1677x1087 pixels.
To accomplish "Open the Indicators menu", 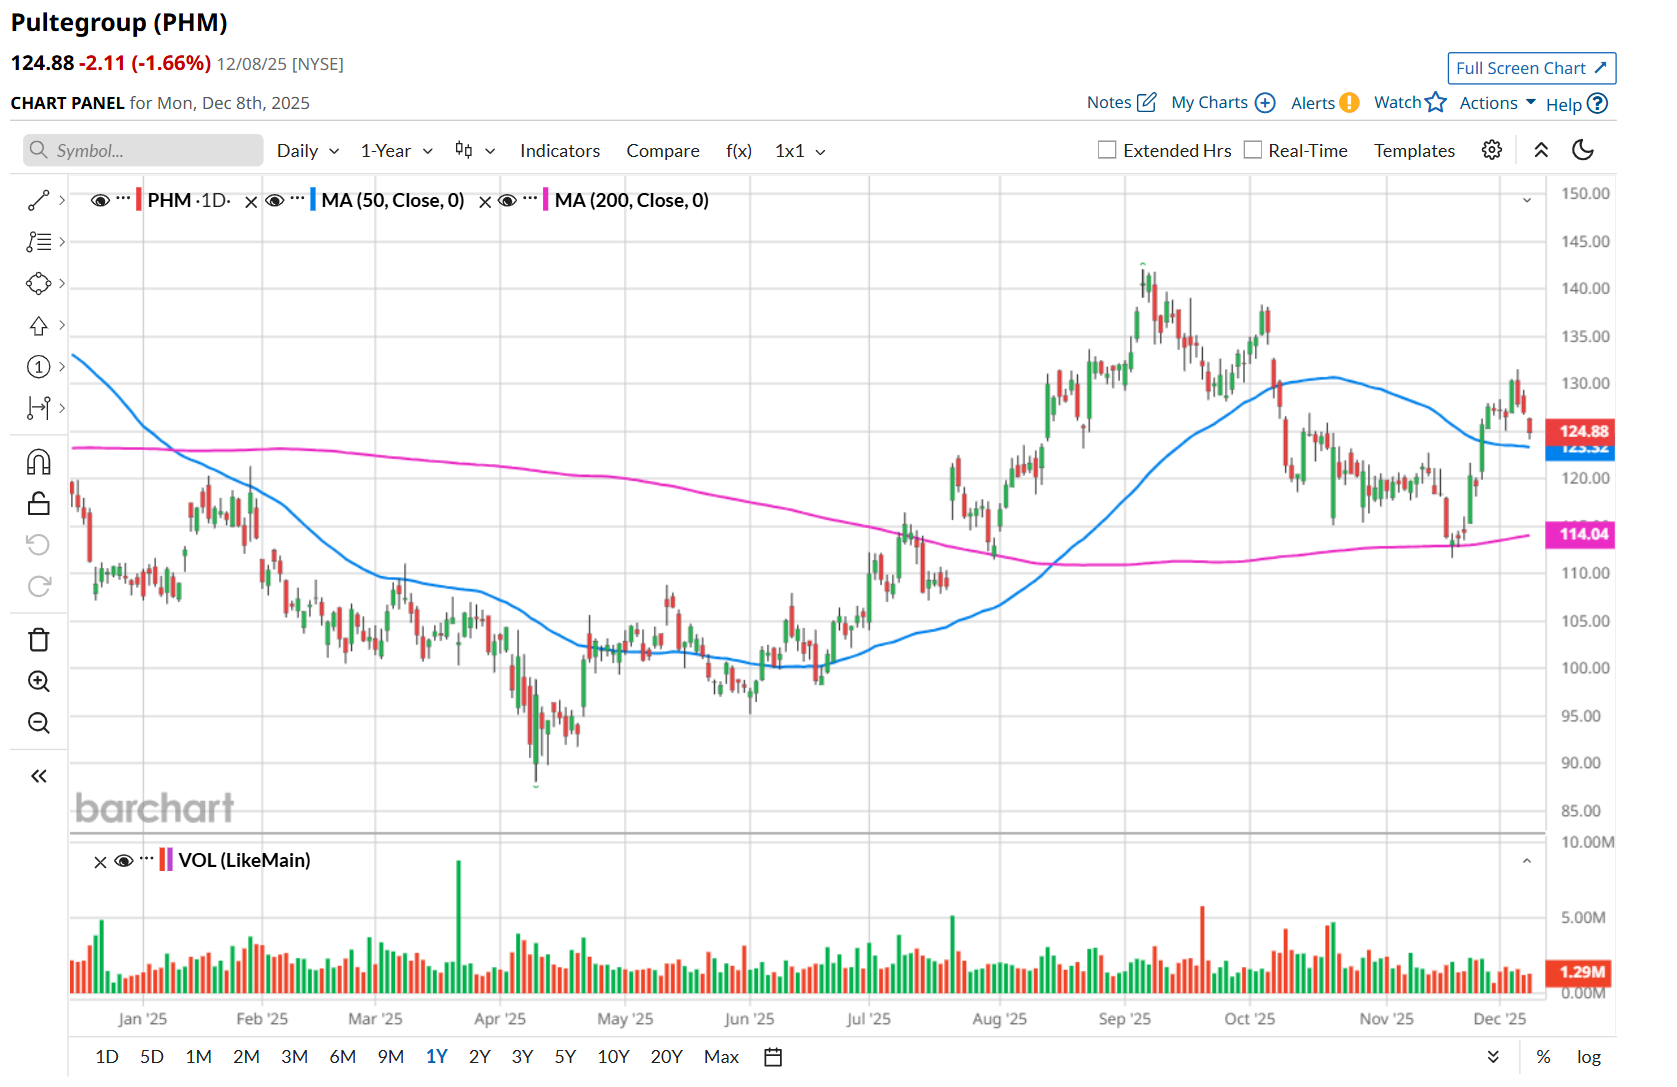I will 559,151.
